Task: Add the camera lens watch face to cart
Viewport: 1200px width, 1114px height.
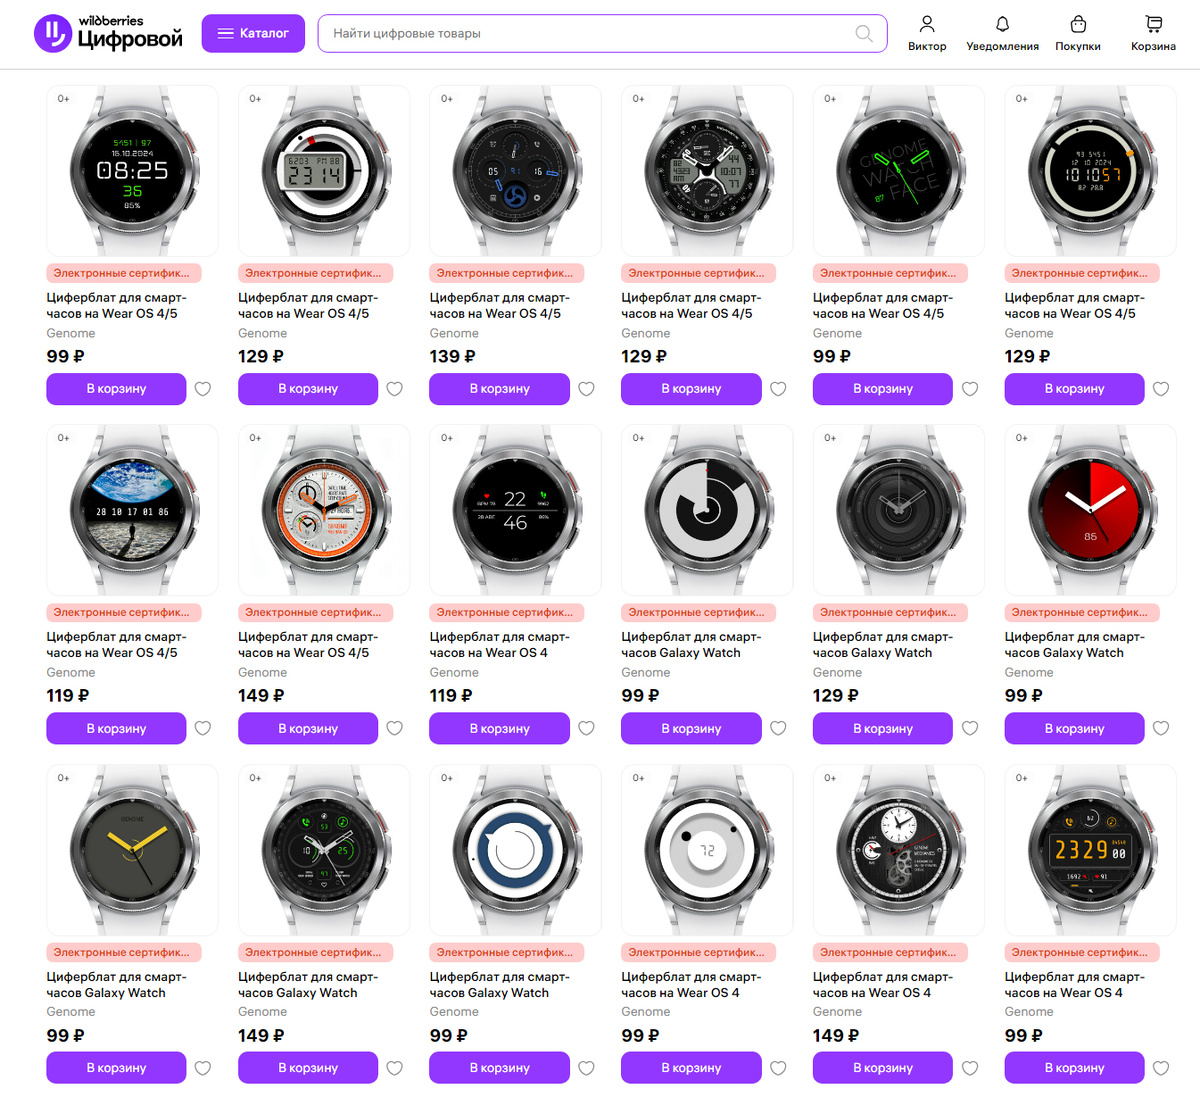Action: tap(883, 728)
